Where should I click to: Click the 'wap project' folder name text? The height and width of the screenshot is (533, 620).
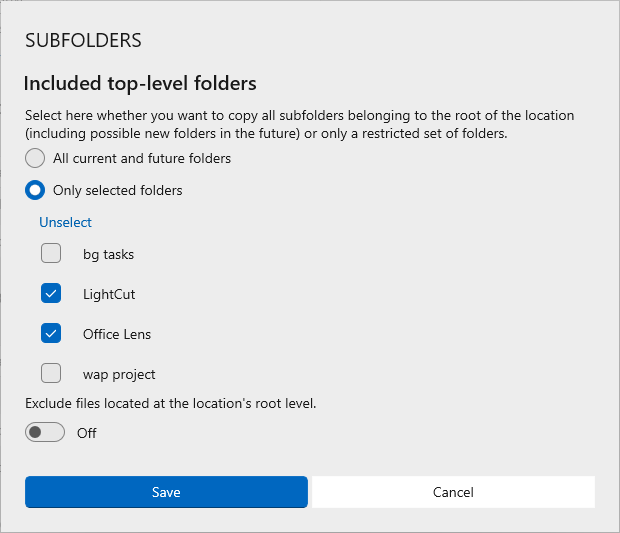click(119, 374)
